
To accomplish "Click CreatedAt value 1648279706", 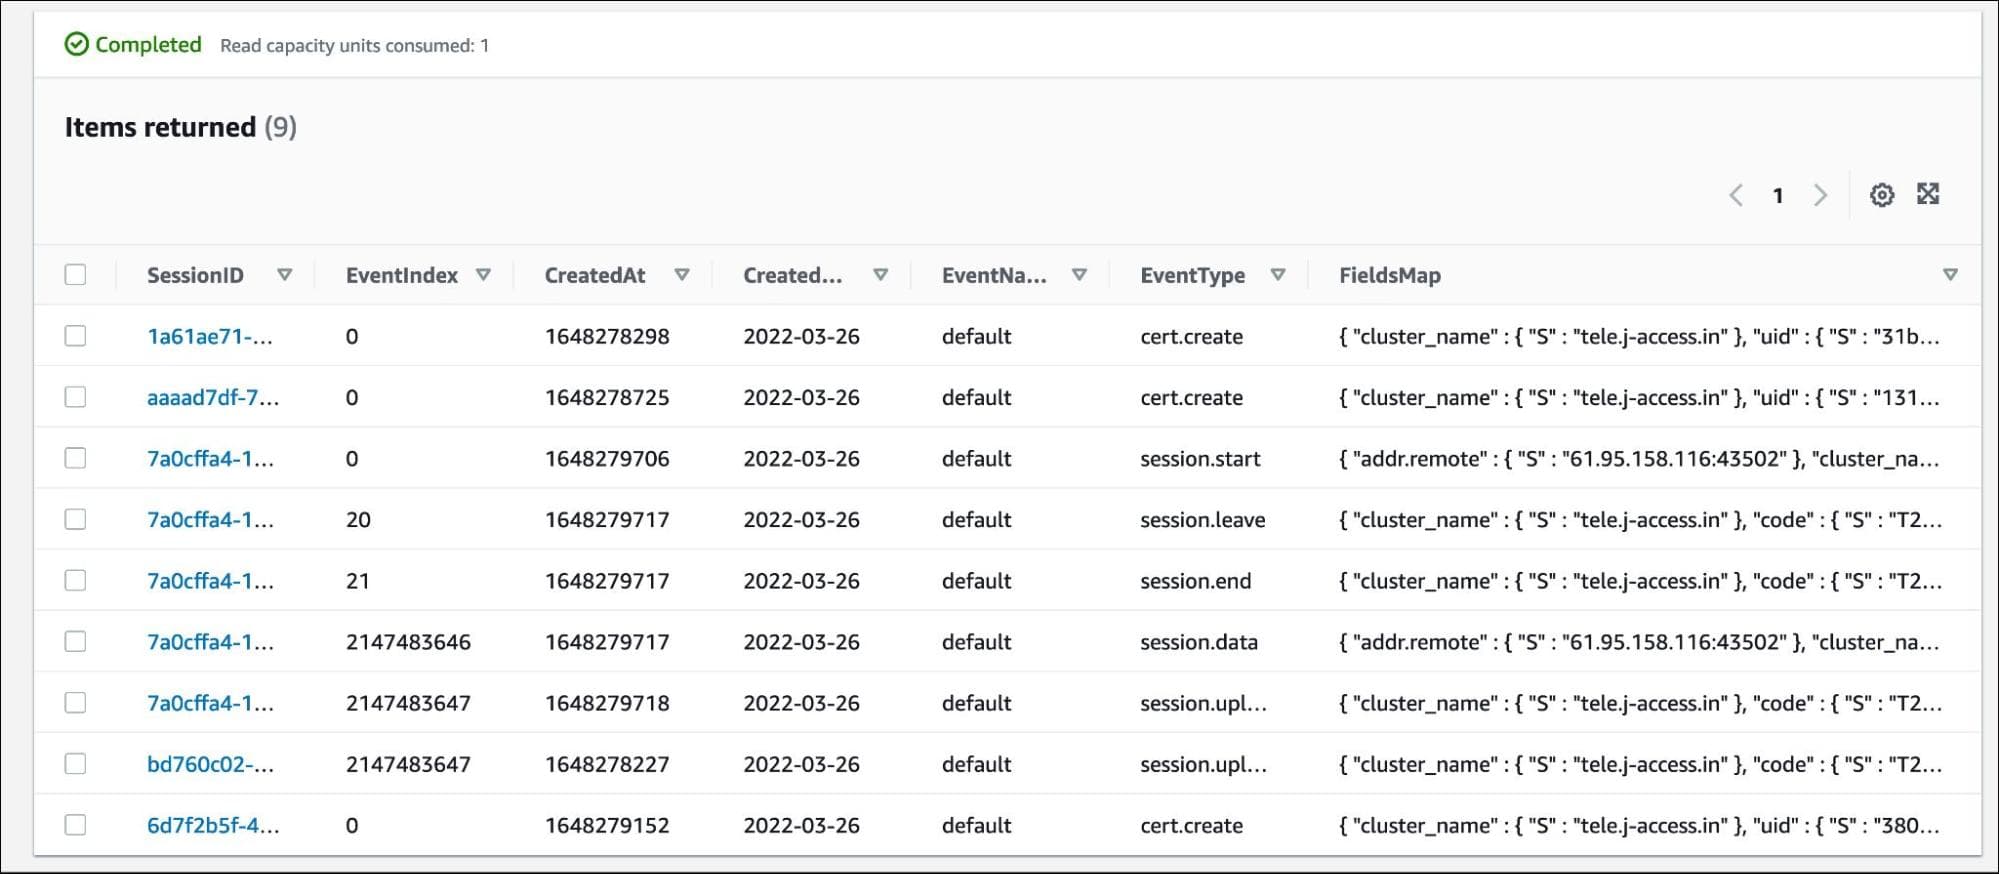I will pyautogui.click(x=607, y=459).
